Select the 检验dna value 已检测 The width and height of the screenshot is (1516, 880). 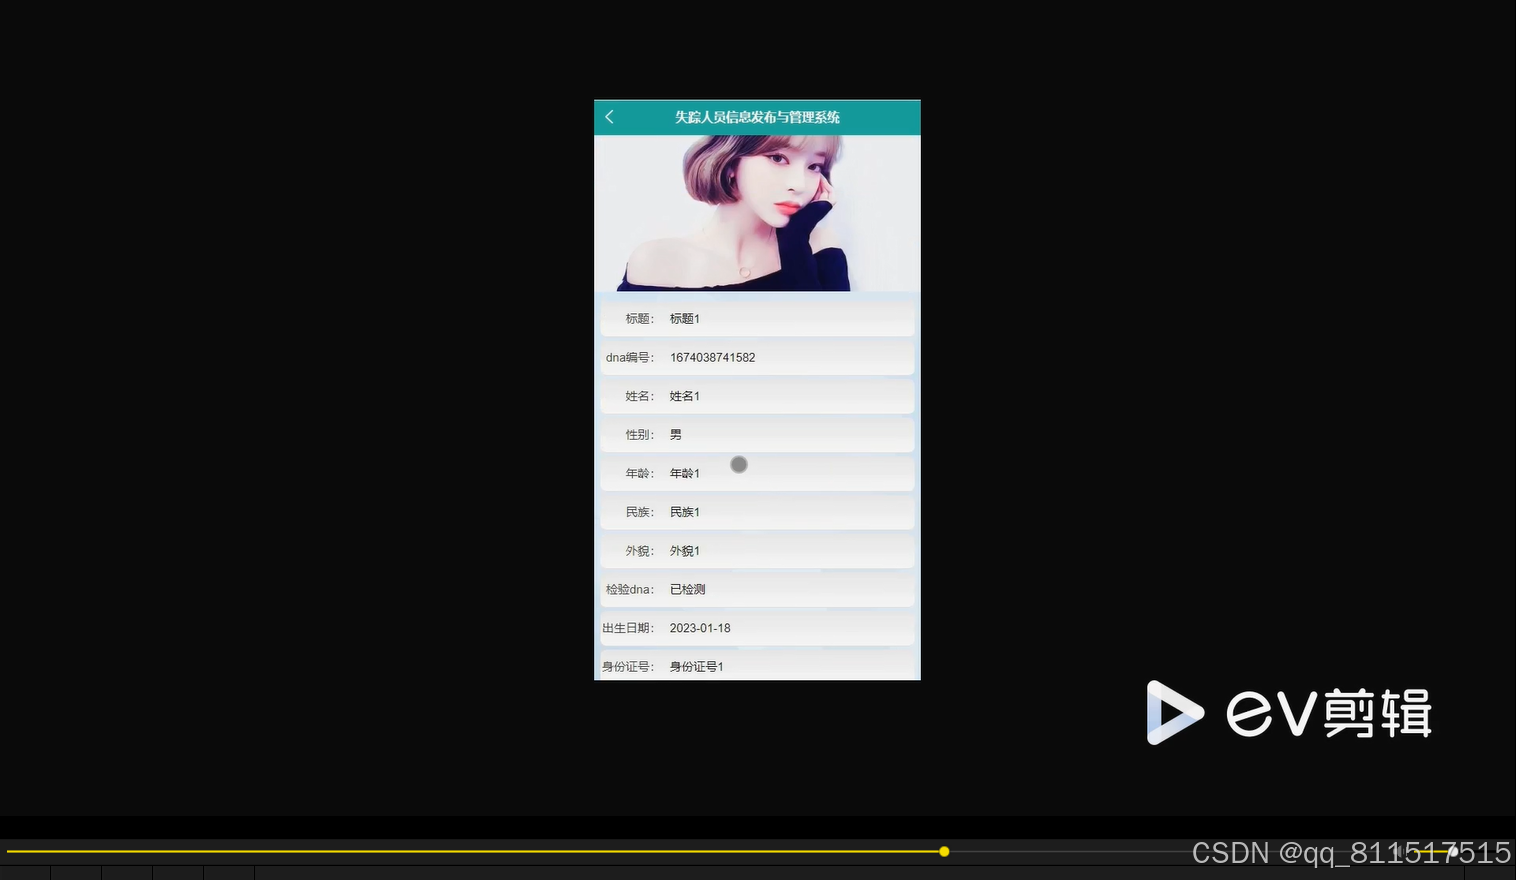tap(688, 589)
